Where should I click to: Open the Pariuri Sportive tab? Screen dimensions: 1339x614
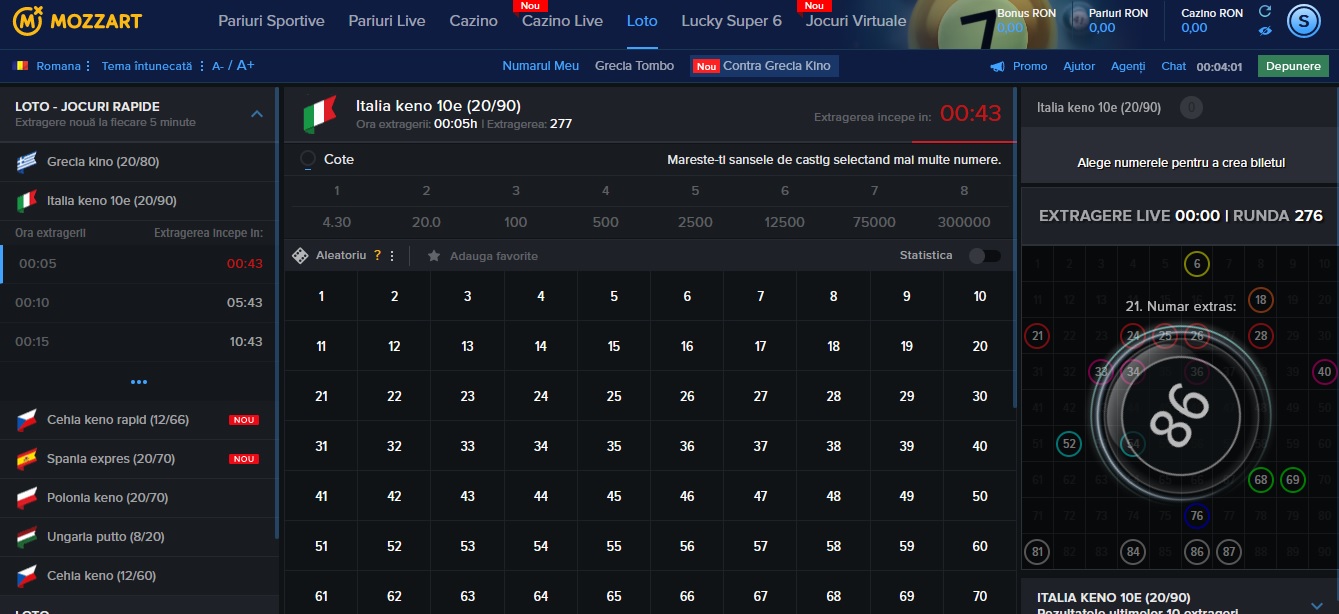pyautogui.click(x=271, y=21)
